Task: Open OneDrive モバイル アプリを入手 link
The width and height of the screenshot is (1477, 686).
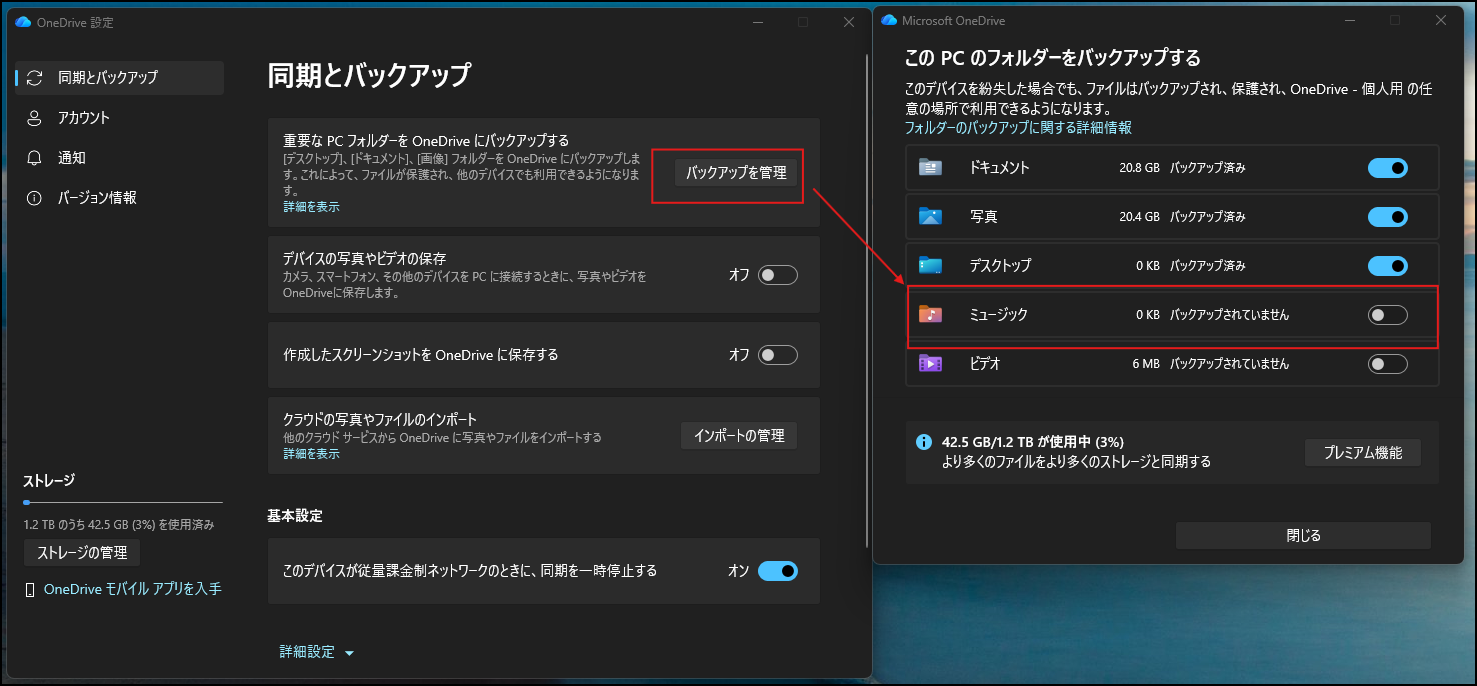Action: coord(133,590)
